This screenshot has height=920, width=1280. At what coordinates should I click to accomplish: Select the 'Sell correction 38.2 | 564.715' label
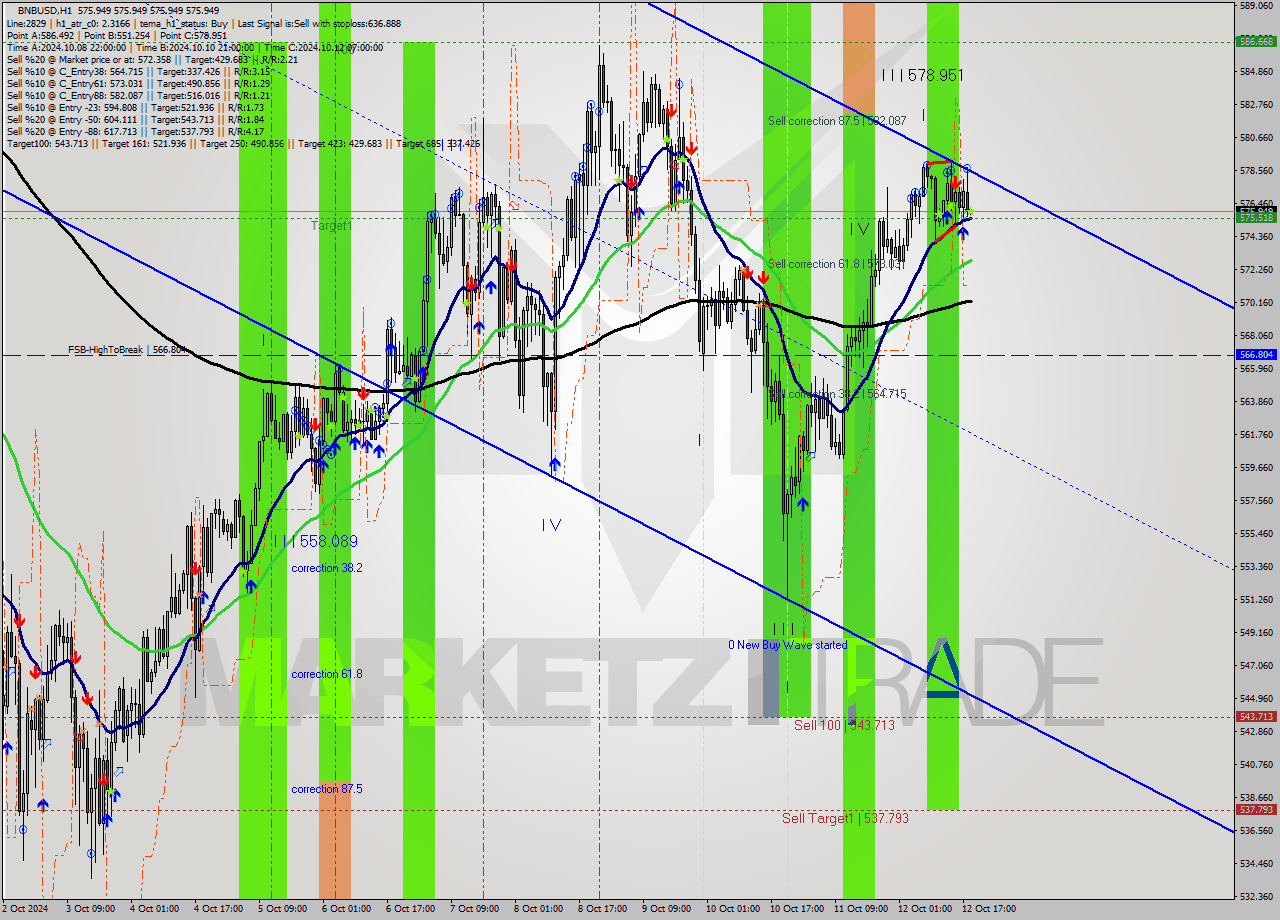pos(837,394)
